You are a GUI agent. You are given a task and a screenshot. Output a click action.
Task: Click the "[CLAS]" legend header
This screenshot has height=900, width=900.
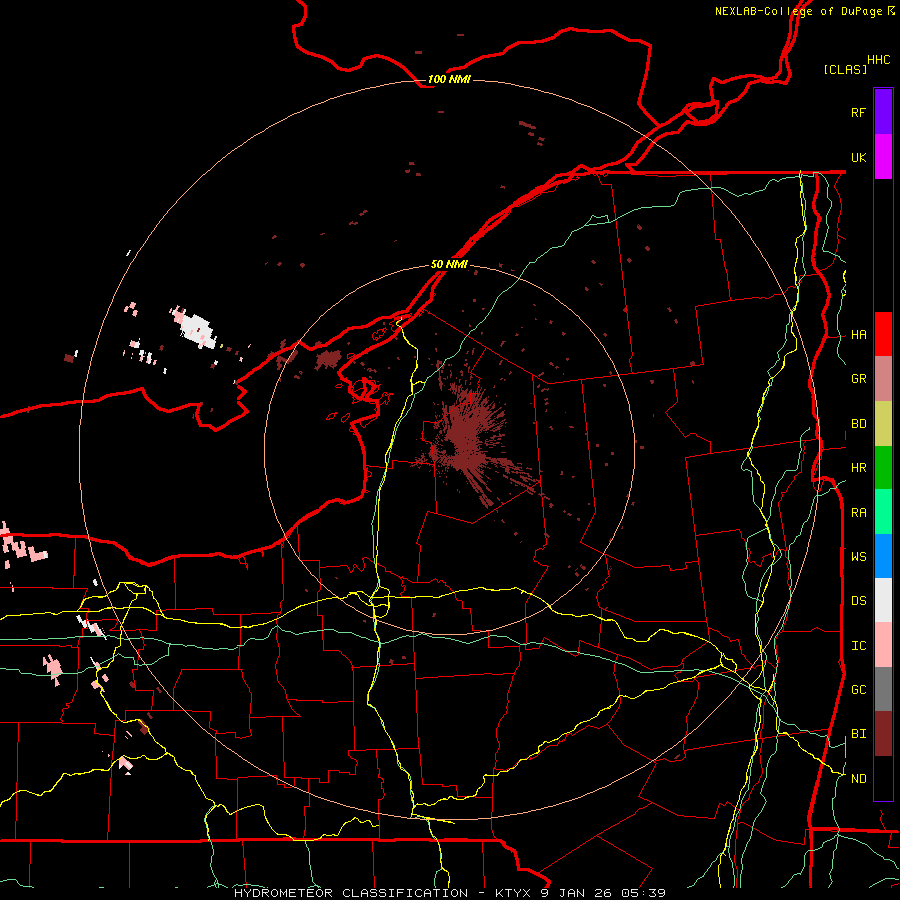click(845, 69)
